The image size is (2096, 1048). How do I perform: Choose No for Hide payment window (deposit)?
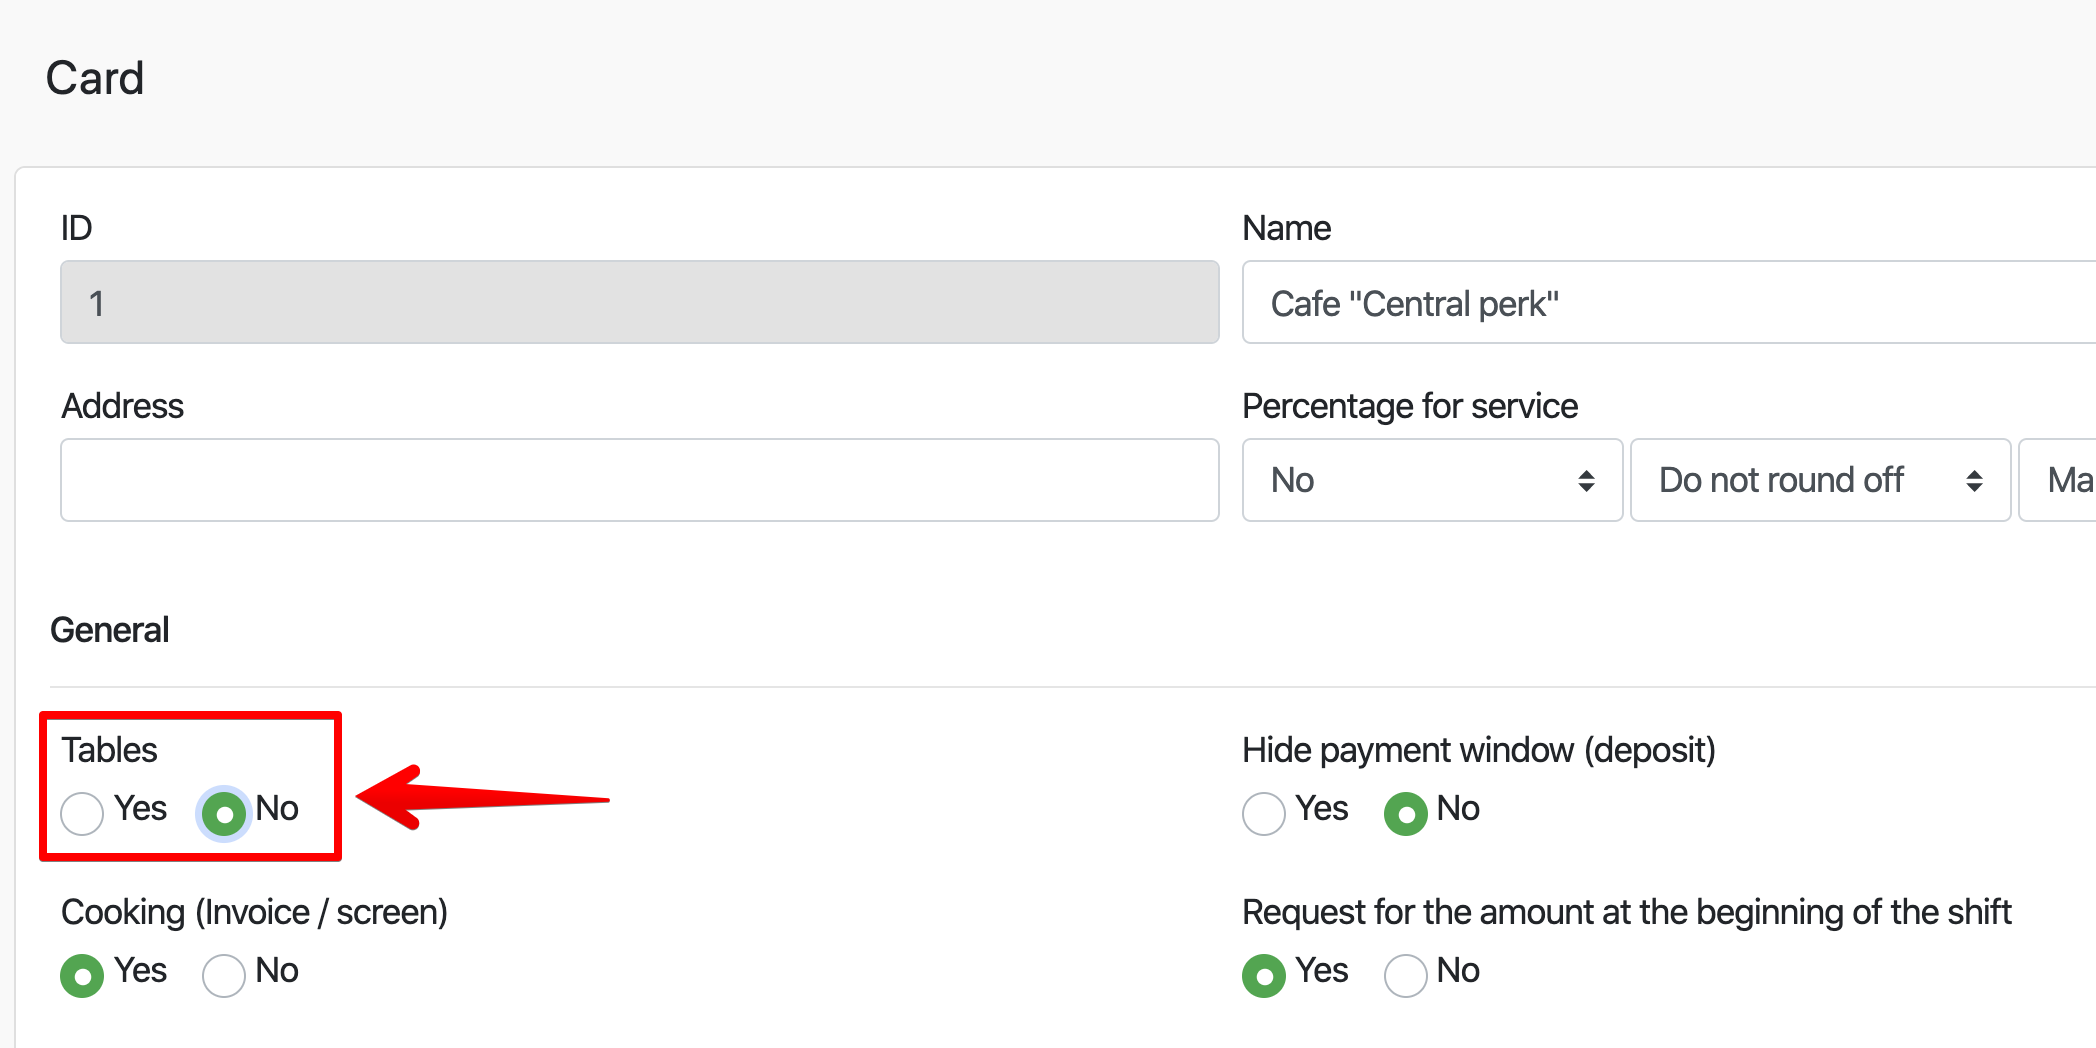click(1405, 813)
